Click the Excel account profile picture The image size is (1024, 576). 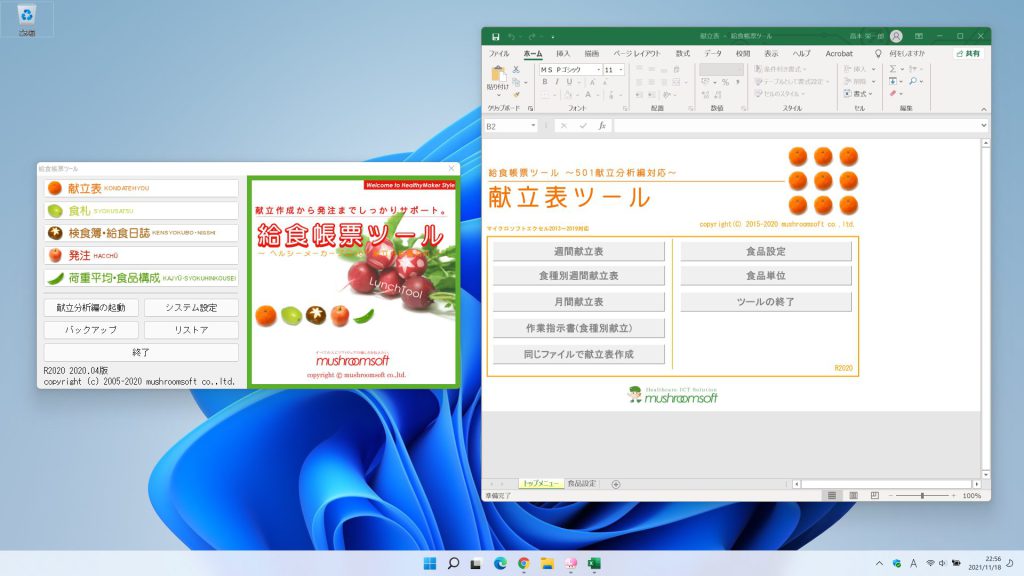tap(896, 37)
